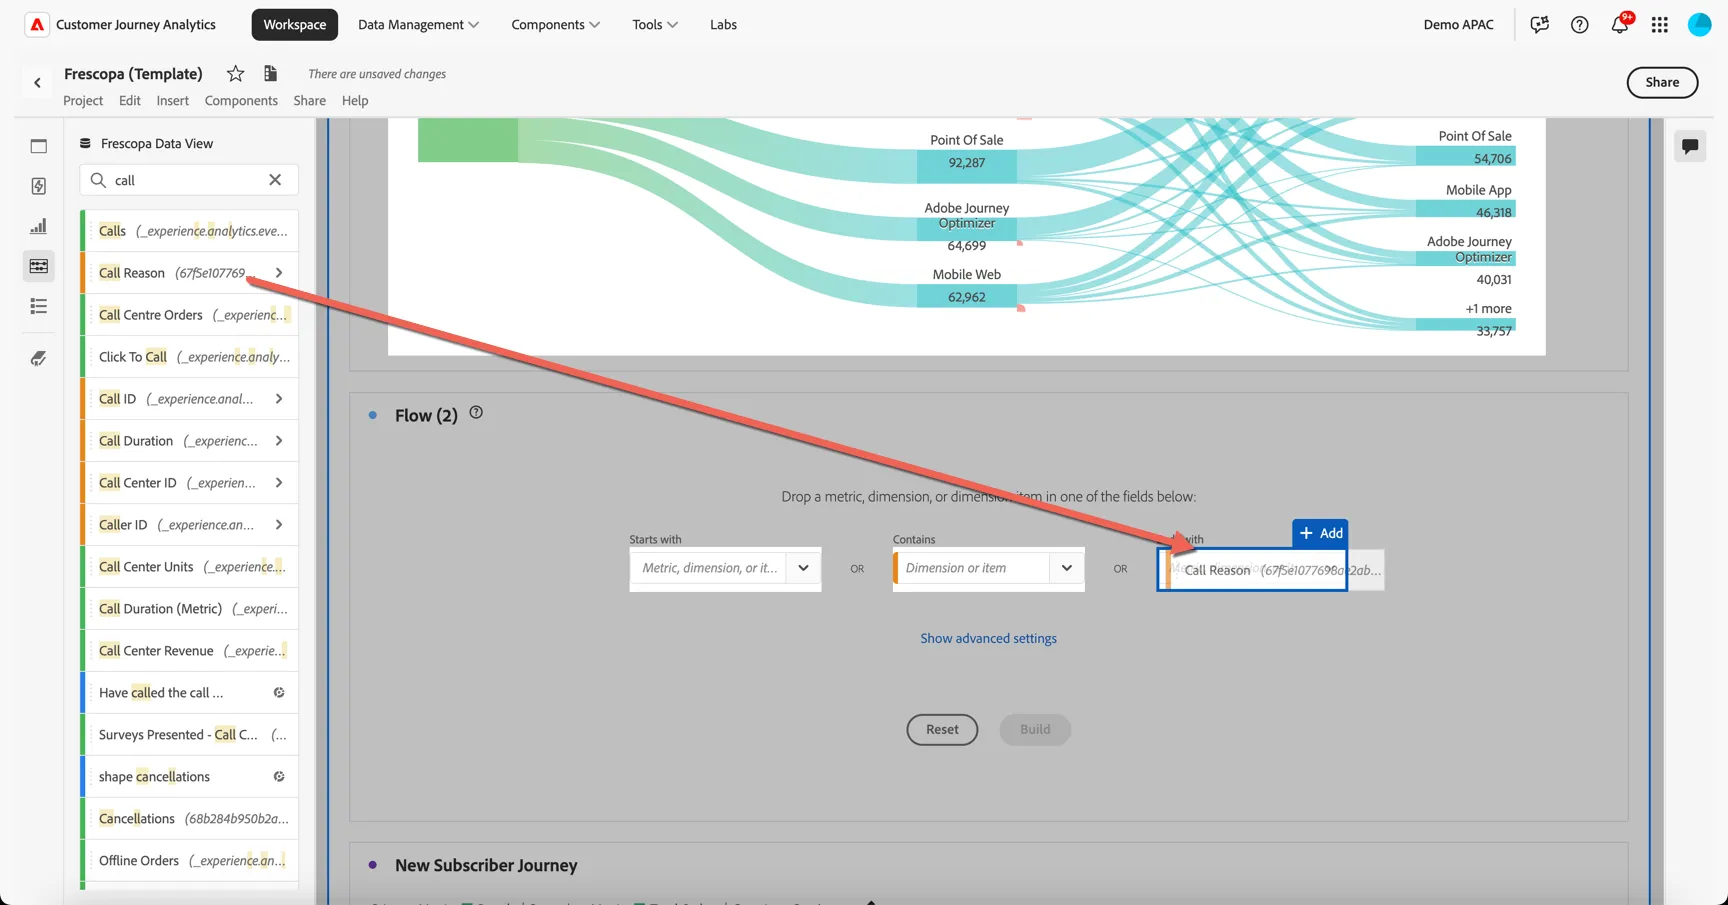Open the Starts with dropdown arrow
The height and width of the screenshot is (905, 1728).
tap(803, 568)
